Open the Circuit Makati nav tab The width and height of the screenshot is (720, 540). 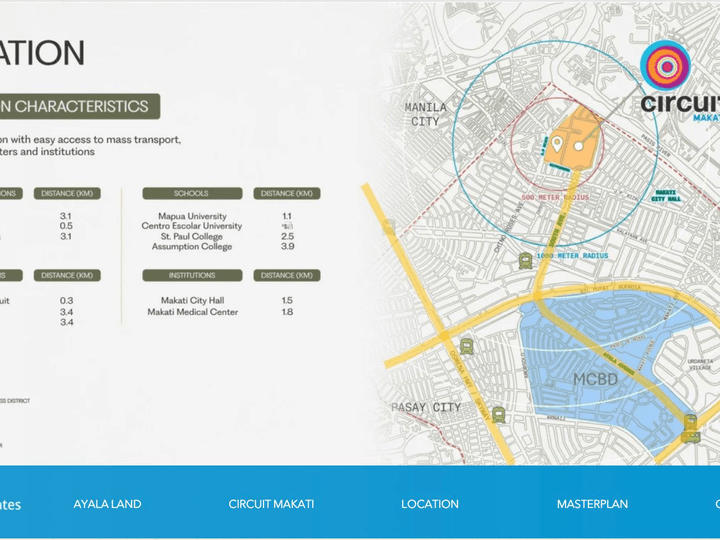(x=271, y=504)
